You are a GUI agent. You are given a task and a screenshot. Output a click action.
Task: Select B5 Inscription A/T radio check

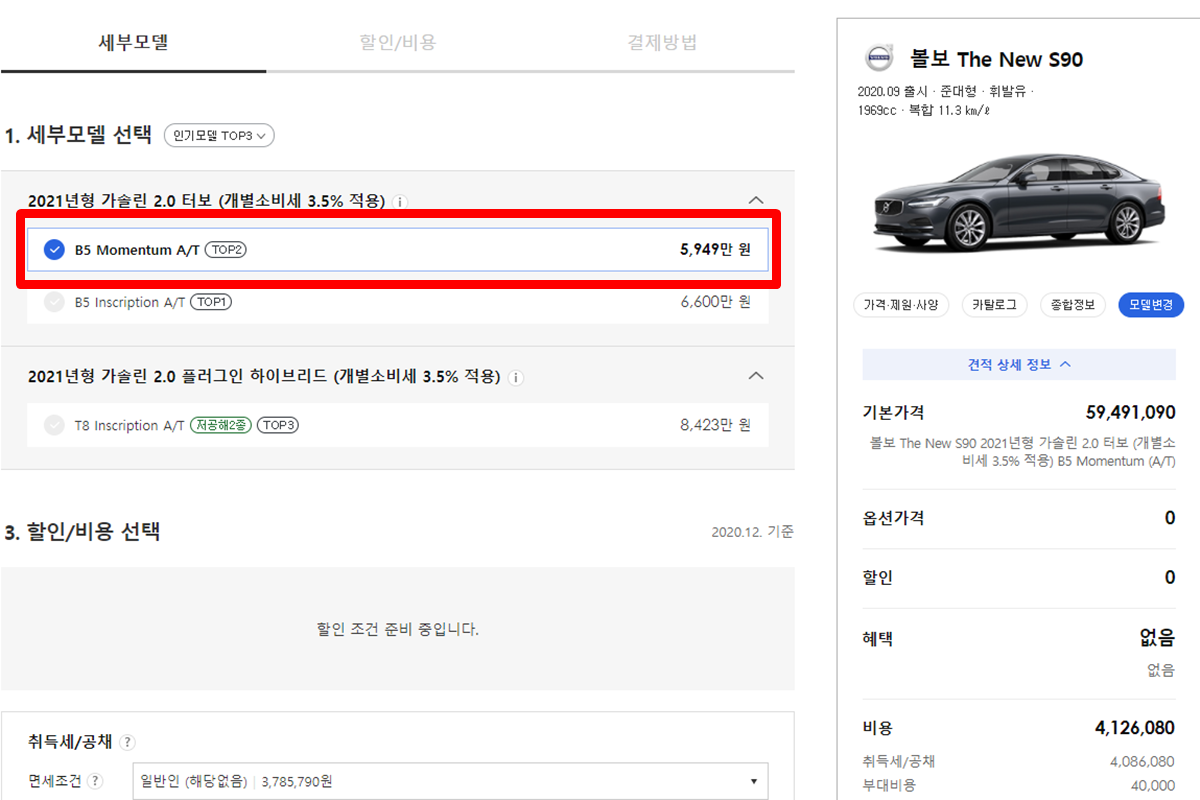coord(54,302)
